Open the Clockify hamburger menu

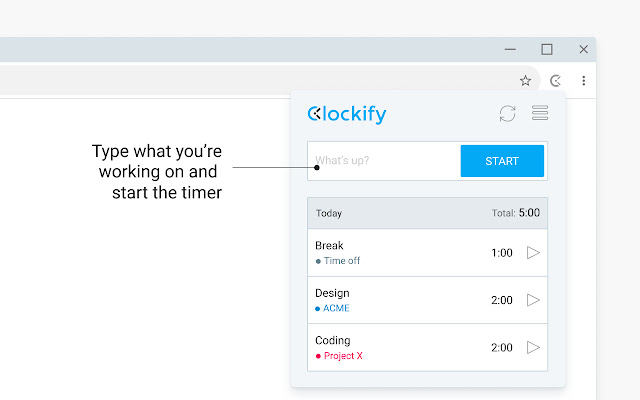point(540,113)
